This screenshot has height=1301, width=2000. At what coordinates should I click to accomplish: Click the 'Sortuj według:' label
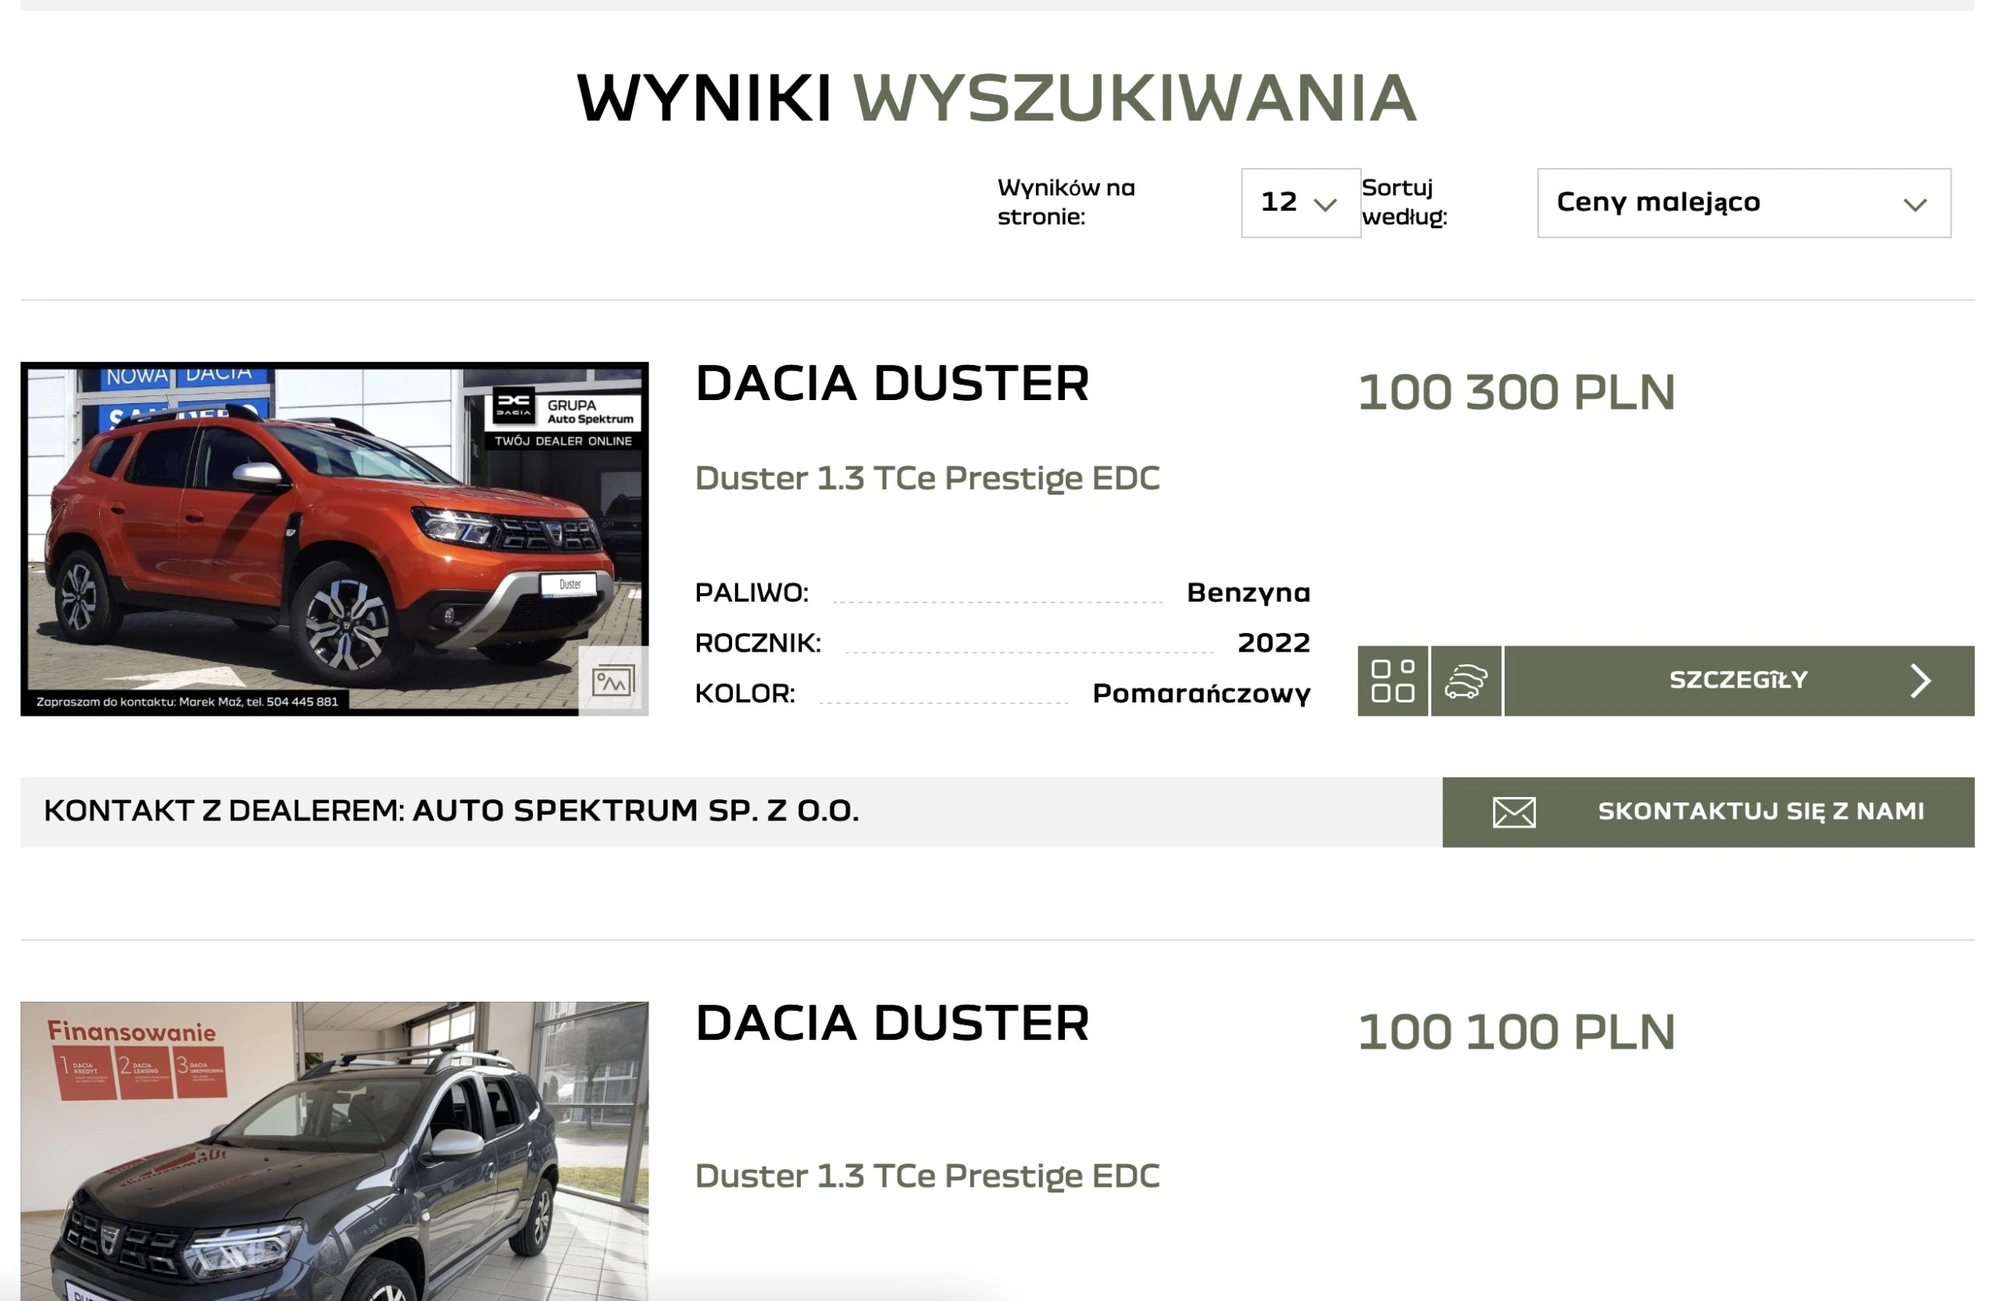tap(1404, 202)
